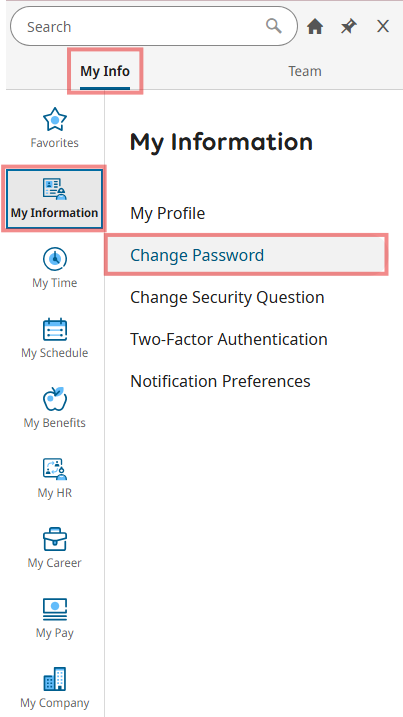Image resolution: width=403 pixels, height=717 pixels.
Task: Pin the menu with the pushpin icon
Action: (349, 27)
